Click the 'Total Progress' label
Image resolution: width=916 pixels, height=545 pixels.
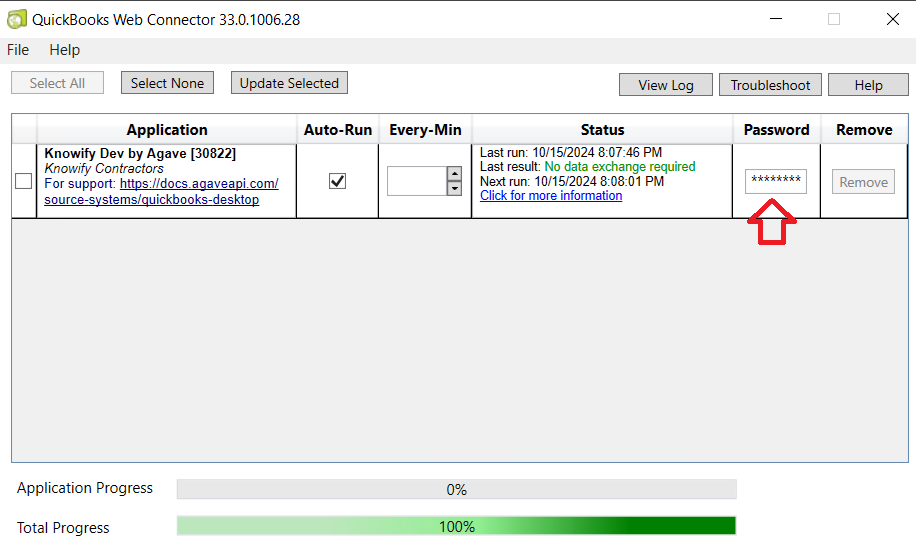[63, 527]
